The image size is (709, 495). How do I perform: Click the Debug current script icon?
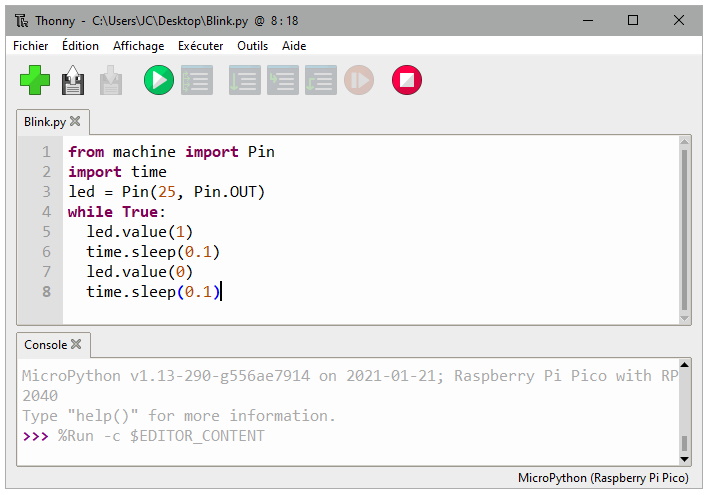coord(196,80)
